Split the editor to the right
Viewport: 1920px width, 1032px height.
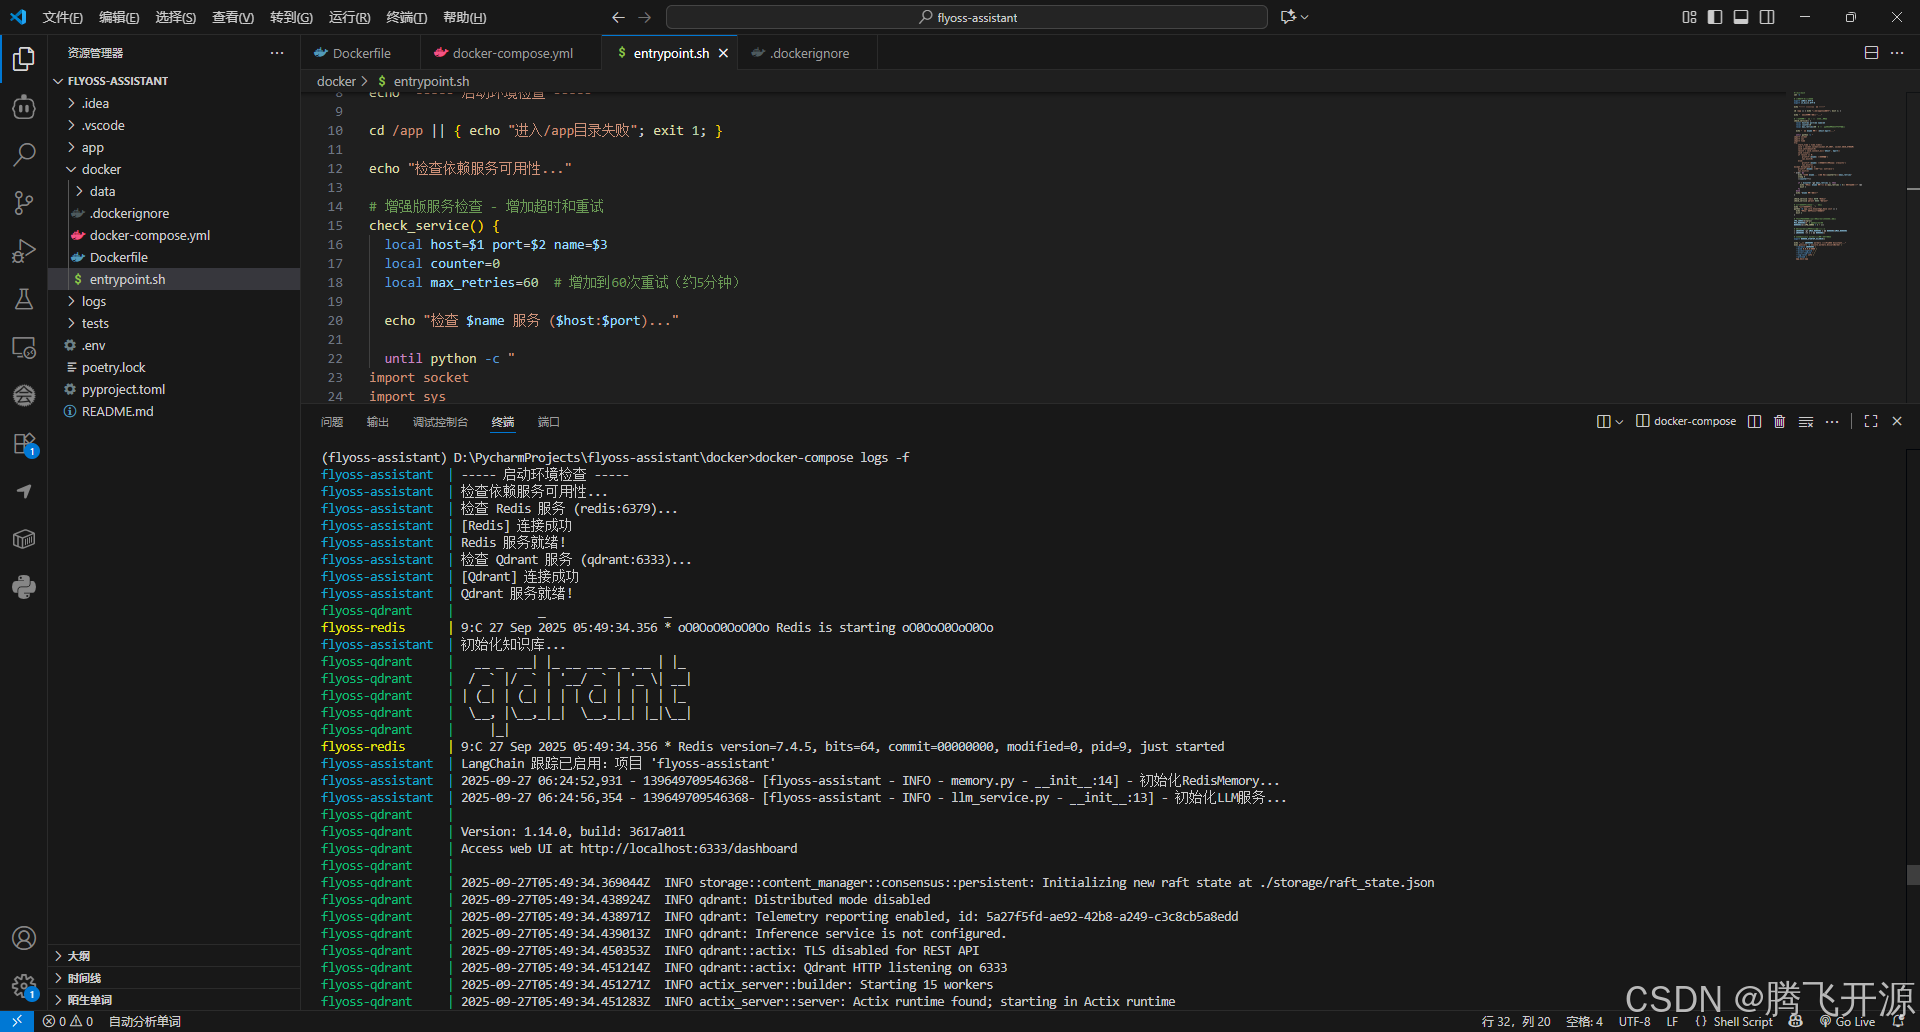coord(1871,53)
